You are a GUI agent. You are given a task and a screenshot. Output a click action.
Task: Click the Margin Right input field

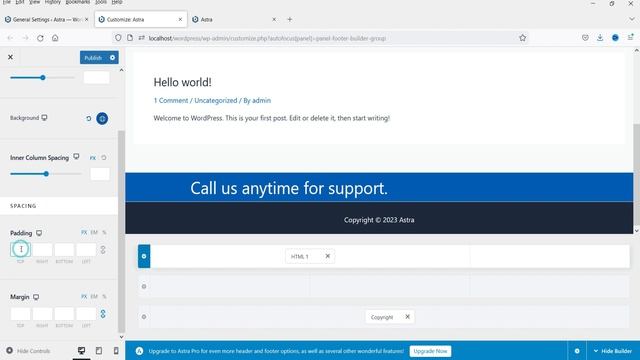[x=42, y=314]
